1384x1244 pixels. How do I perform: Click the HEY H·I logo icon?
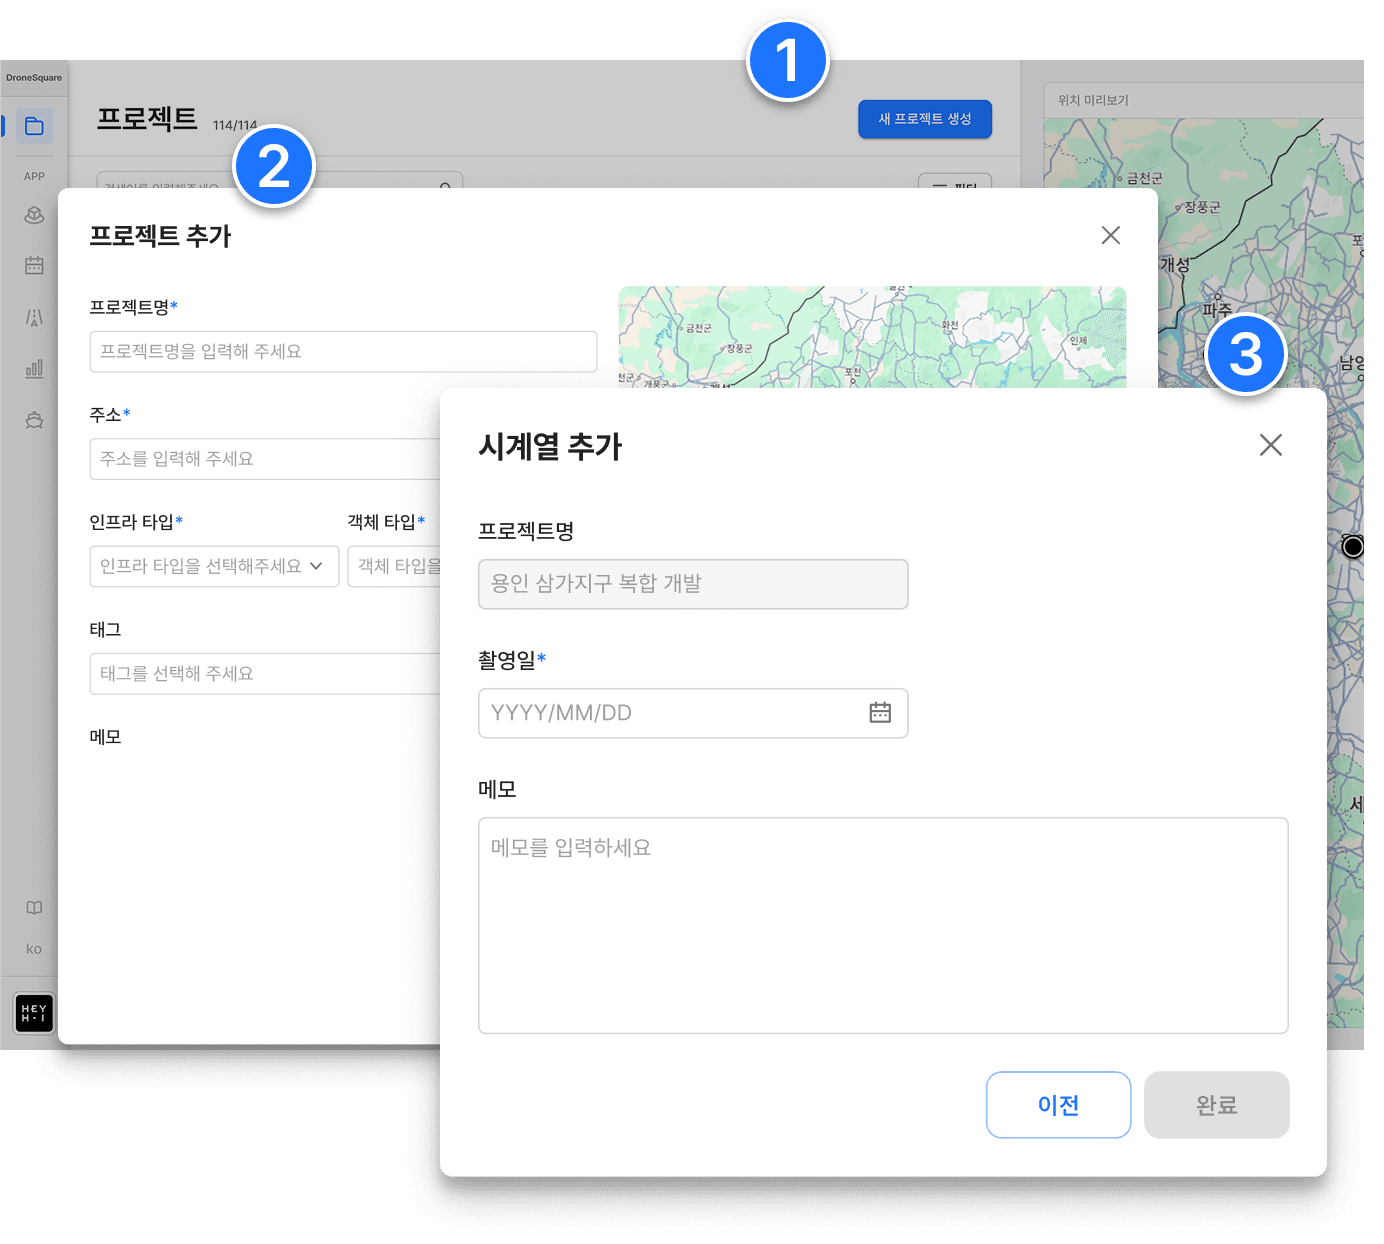click(x=34, y=1013)
